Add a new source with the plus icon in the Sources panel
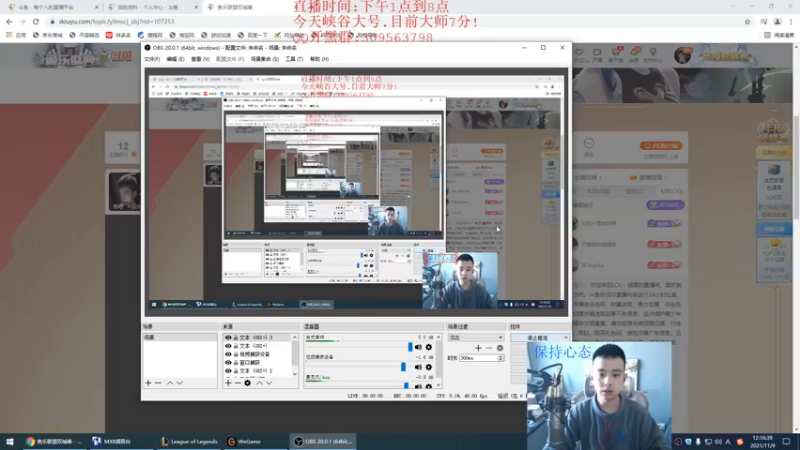Screen dimensions: 800x450 228,383
